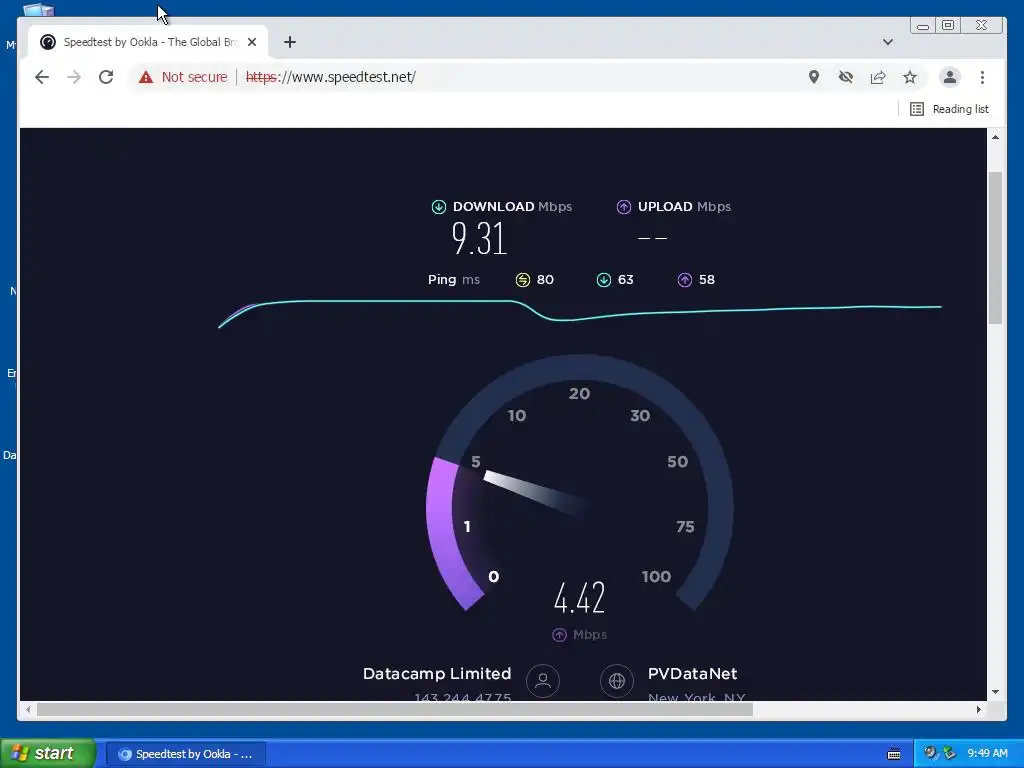This screenshot has width=1024, height=768.
Task: Click the address bar URL
Action: (x=330, y=77)
